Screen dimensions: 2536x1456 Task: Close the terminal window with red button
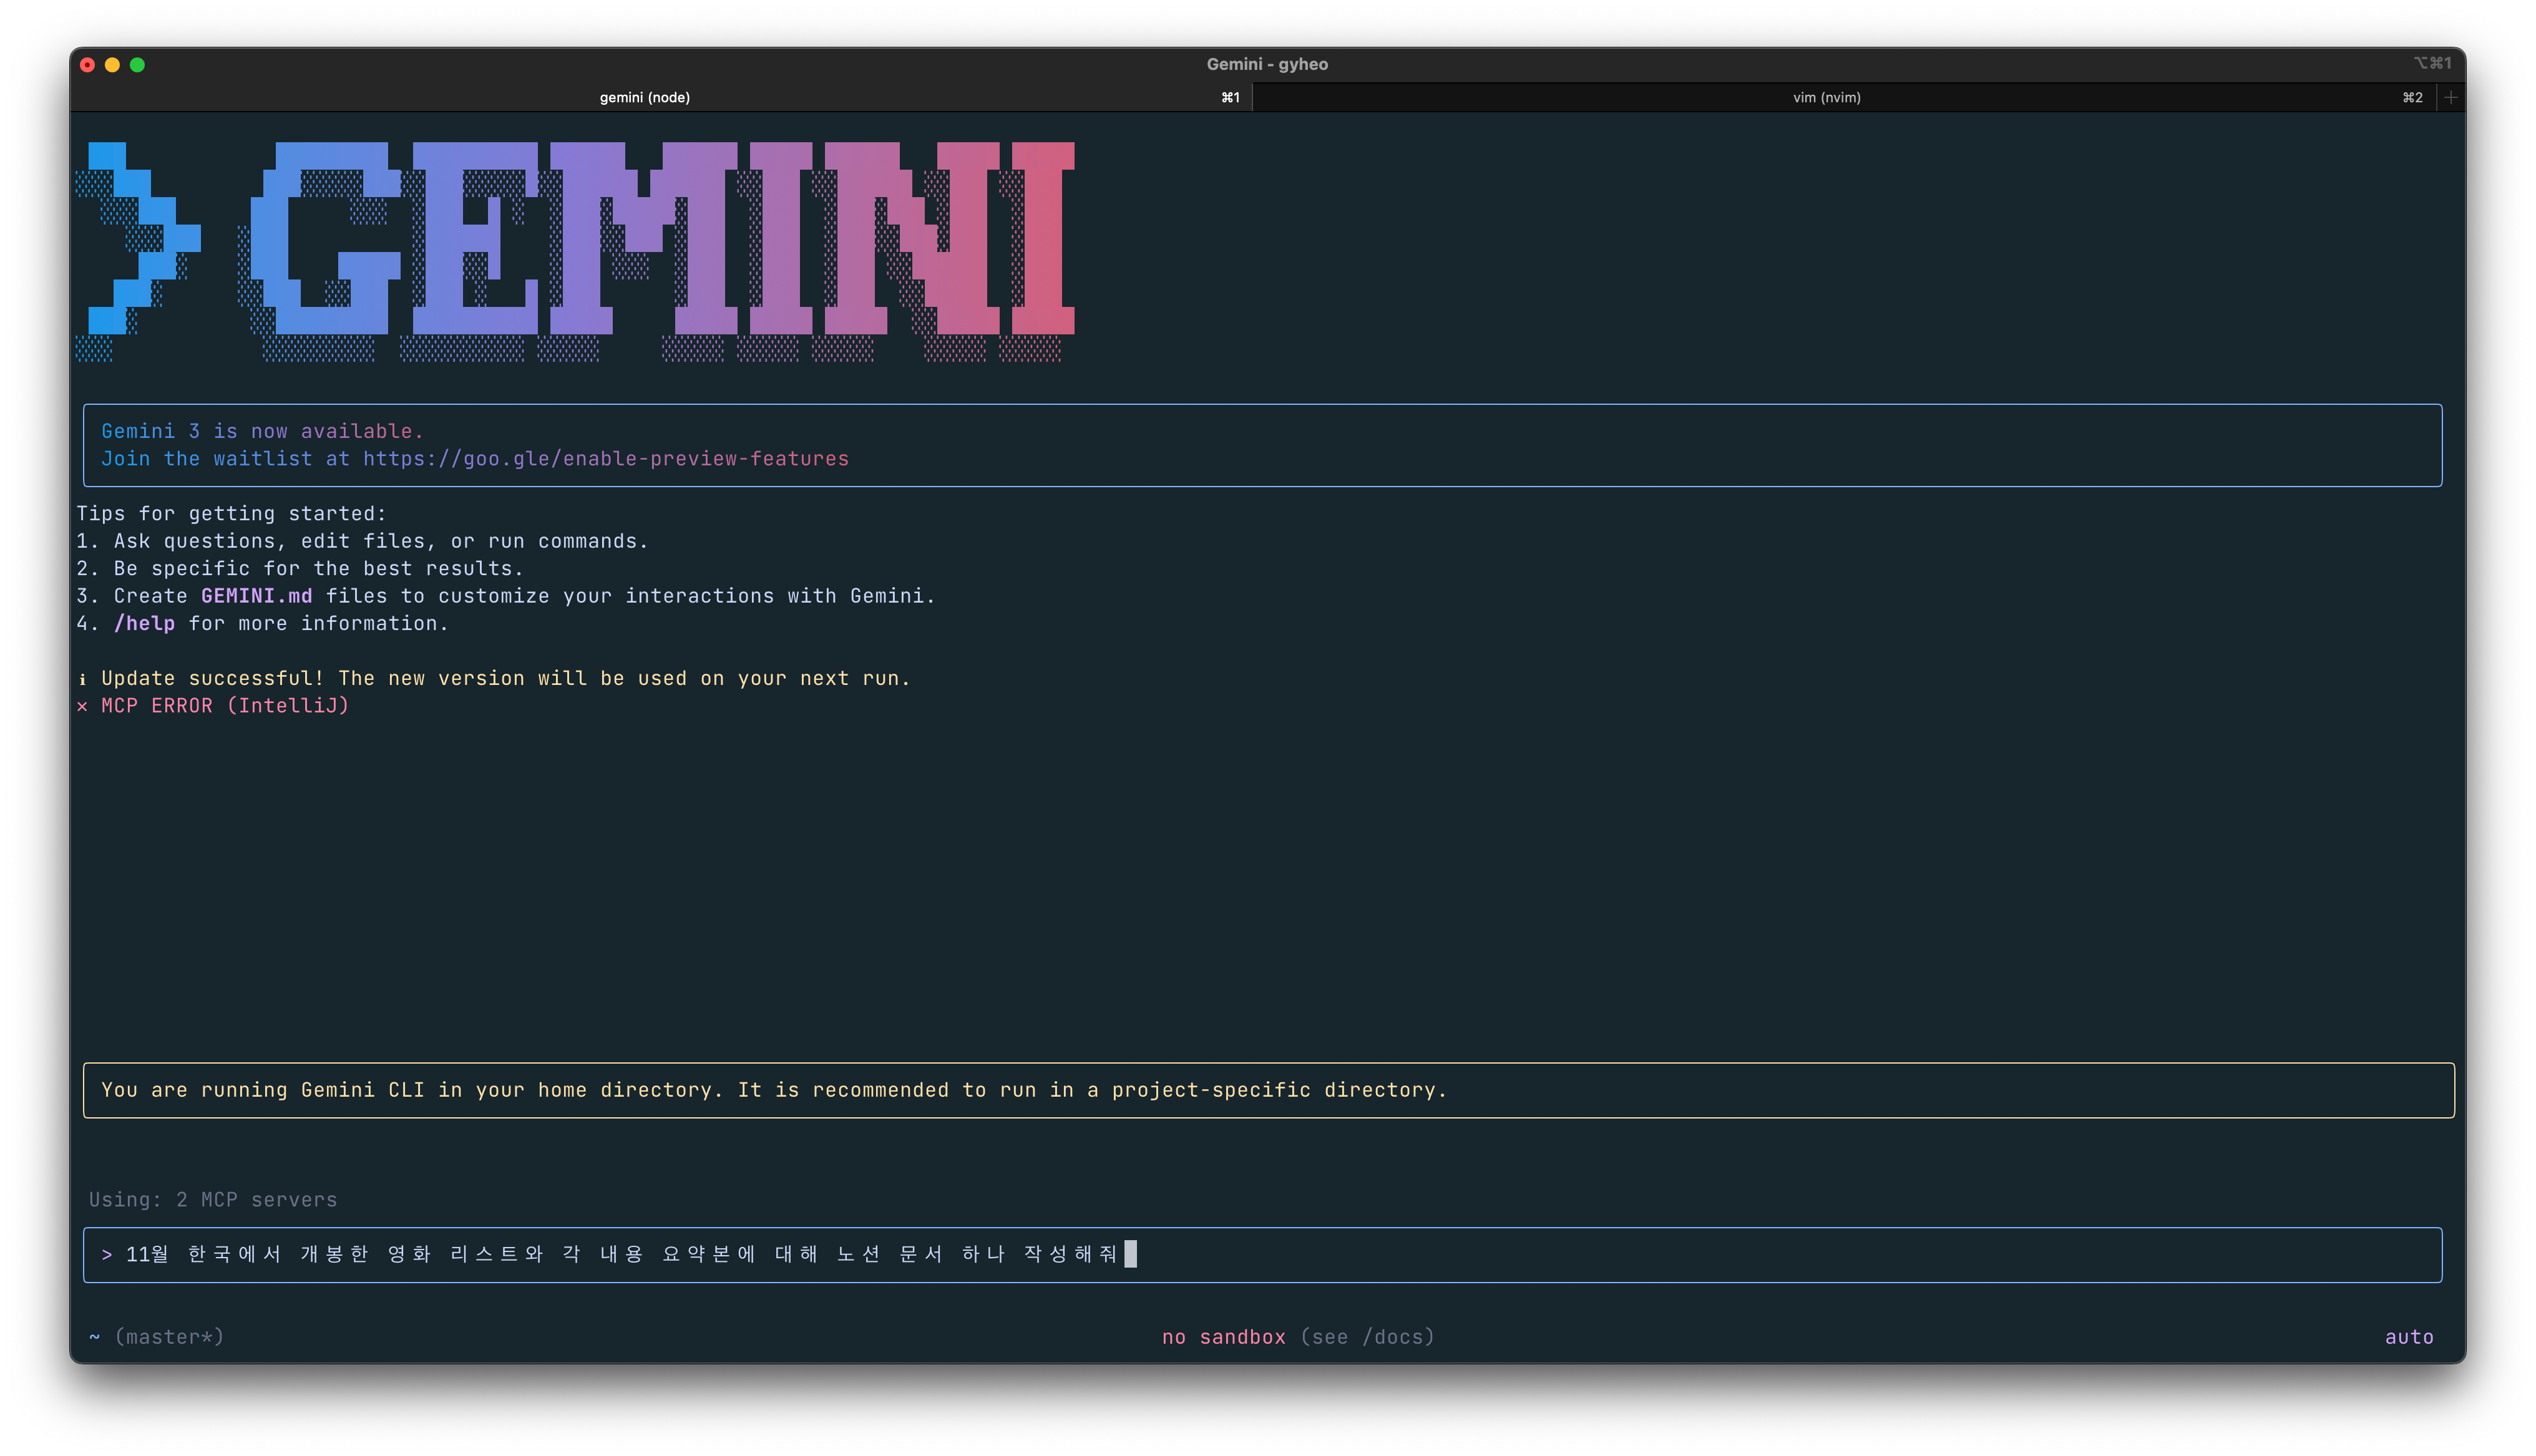(x=88, y=65)
